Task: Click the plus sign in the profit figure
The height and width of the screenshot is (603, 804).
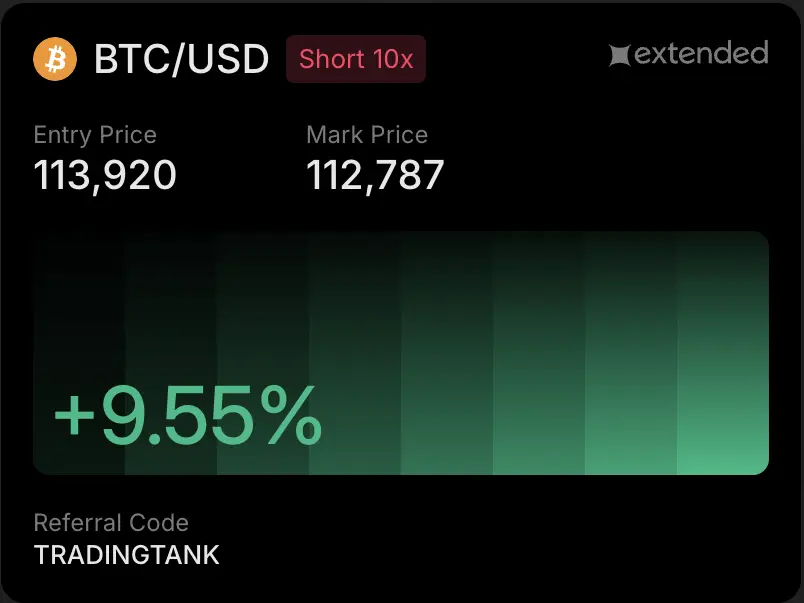Action: pos(74,418)
